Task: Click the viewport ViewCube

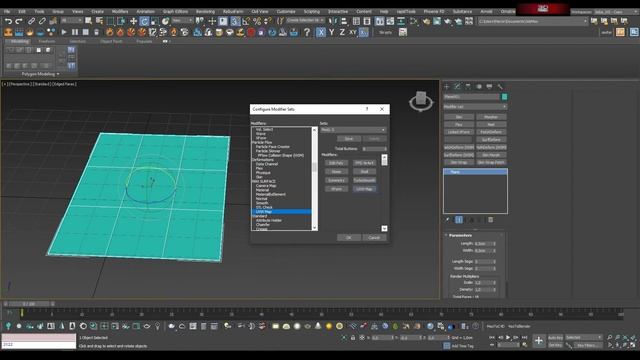Action: pos(421,101)
